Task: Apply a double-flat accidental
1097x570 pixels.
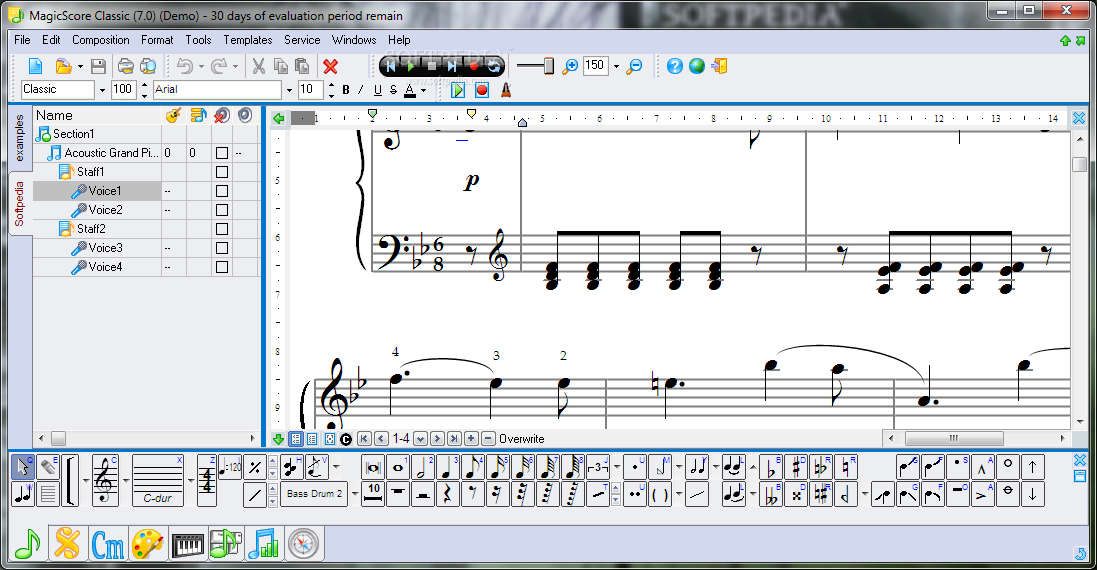Action: pos(771,494)
